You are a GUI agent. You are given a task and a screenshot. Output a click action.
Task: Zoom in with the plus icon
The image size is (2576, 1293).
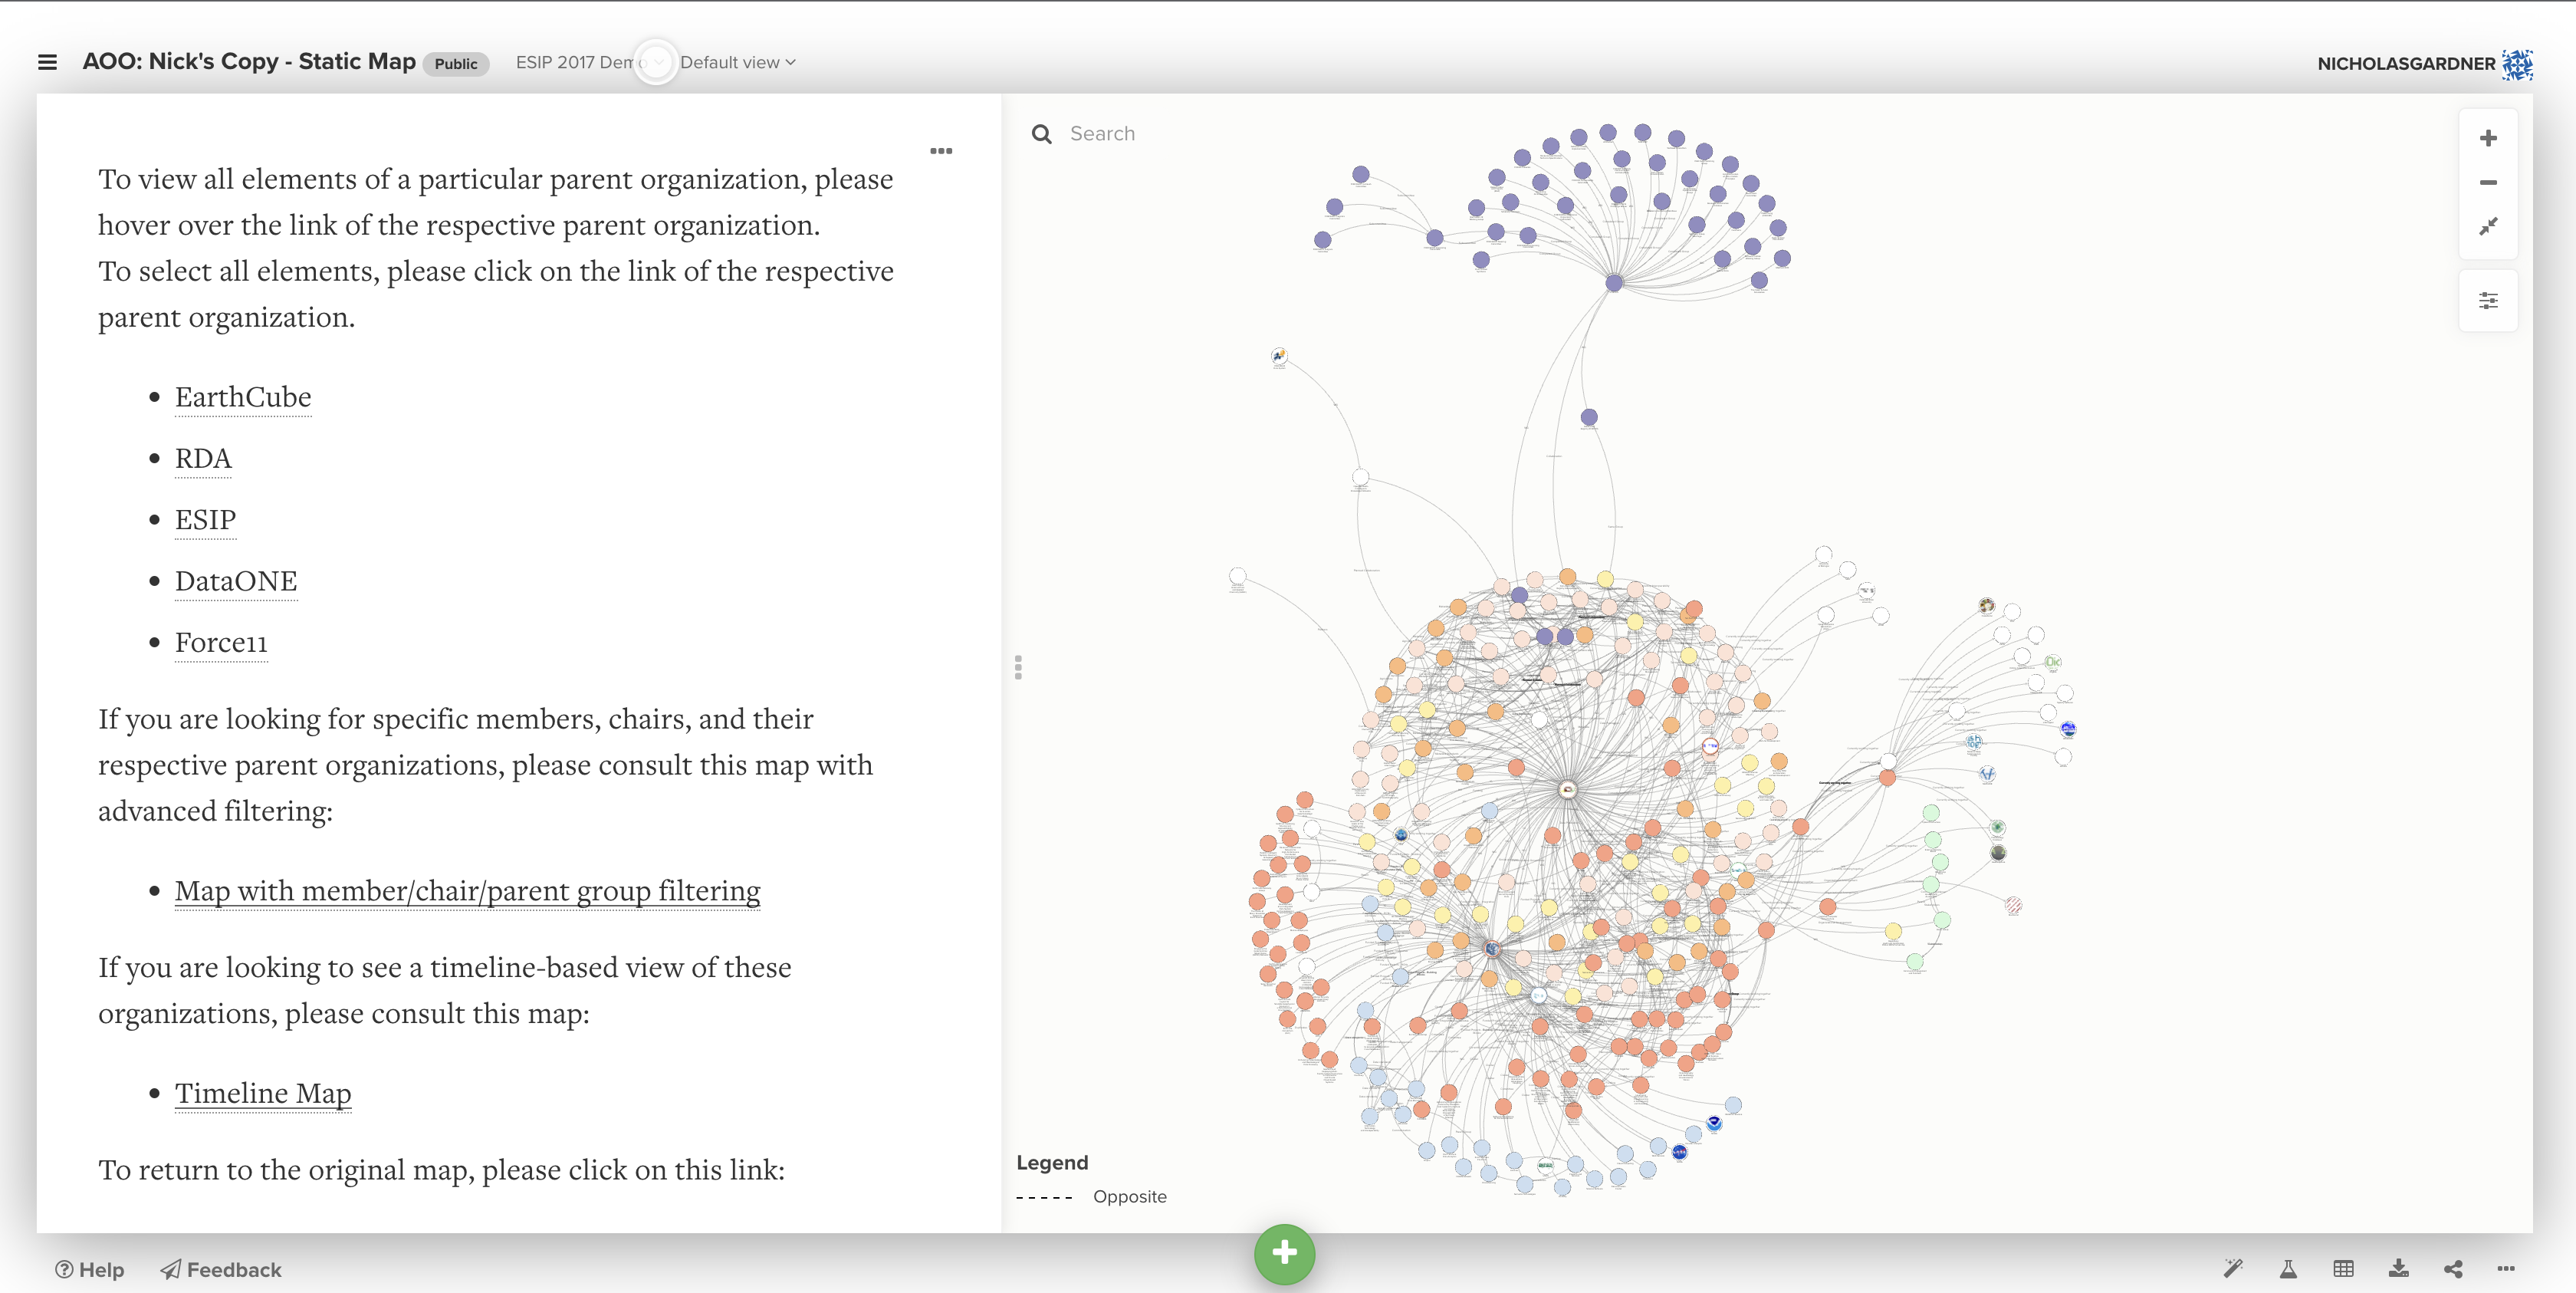(x=2488, y=138)
